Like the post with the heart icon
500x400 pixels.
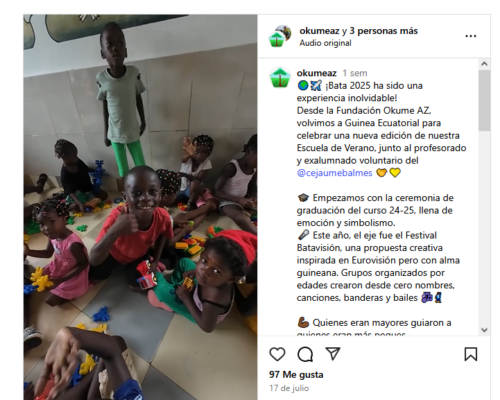click(x=277, y=354)
